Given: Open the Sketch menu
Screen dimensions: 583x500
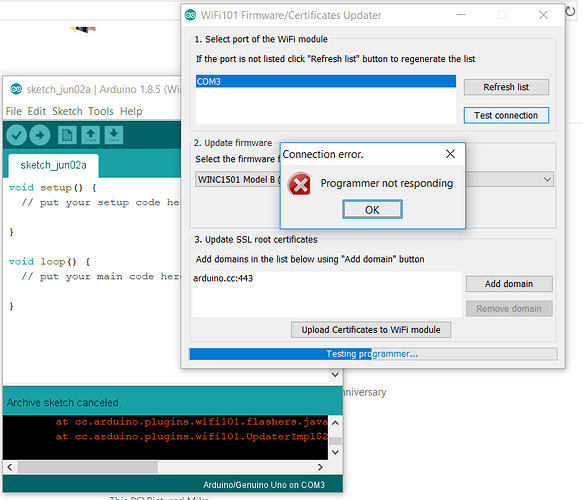Looking at the screenshot, I should point(67,111).
